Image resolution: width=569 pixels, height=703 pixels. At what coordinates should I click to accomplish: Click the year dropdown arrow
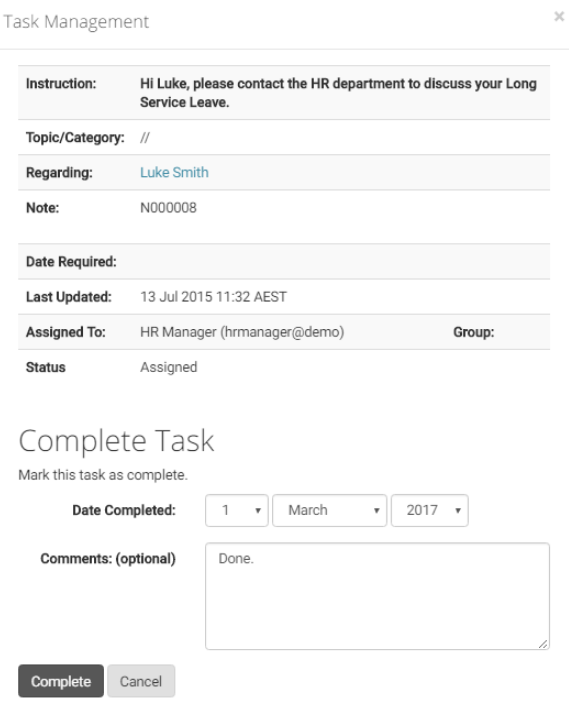[458, 511]
